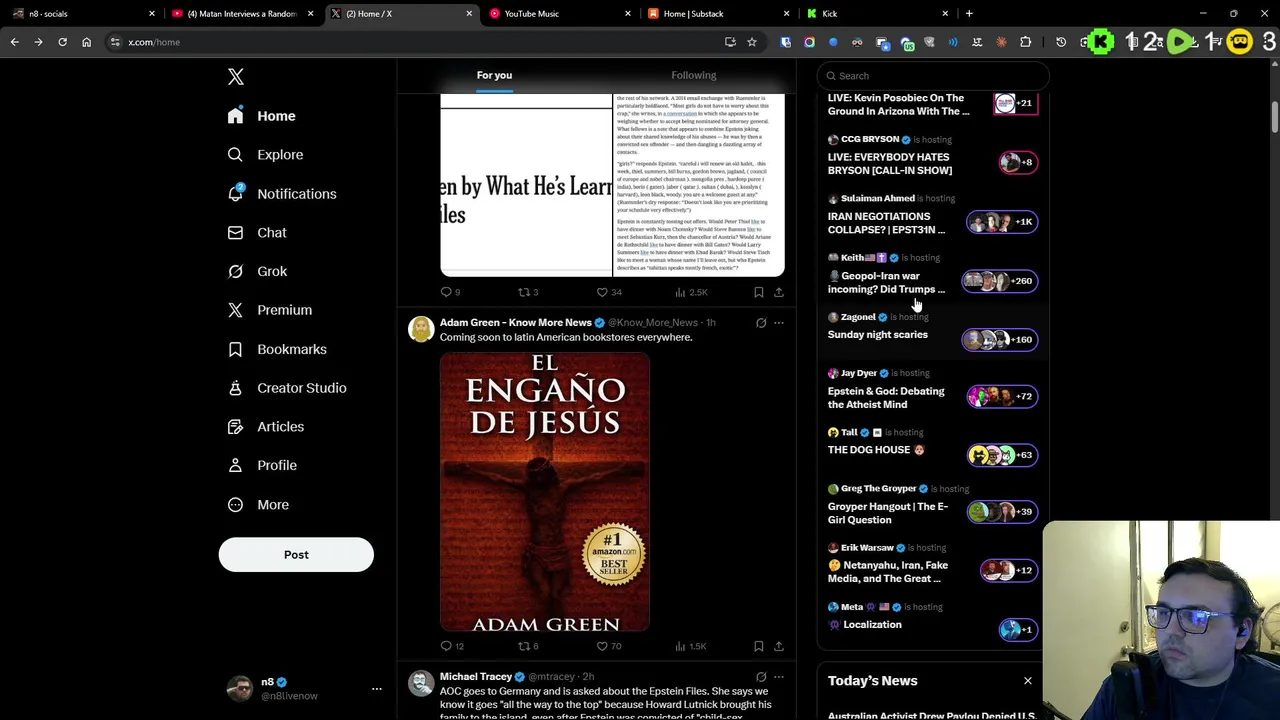Switch to n8 - socials browser tab
The width and height of the screenshot is (1280, 720).
tap(80, 14)
